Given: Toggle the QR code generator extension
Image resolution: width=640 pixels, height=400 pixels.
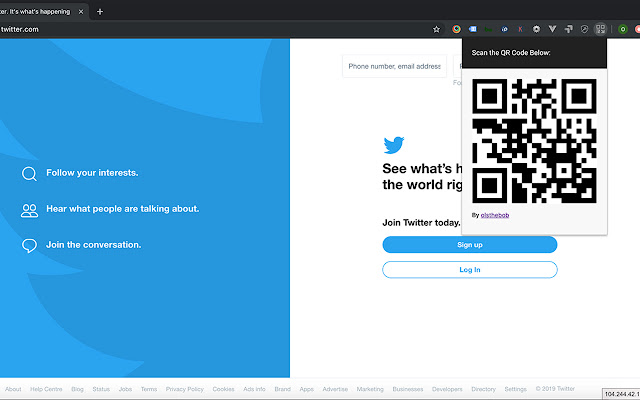Looking at the screenshot, I should pos(600,29).
